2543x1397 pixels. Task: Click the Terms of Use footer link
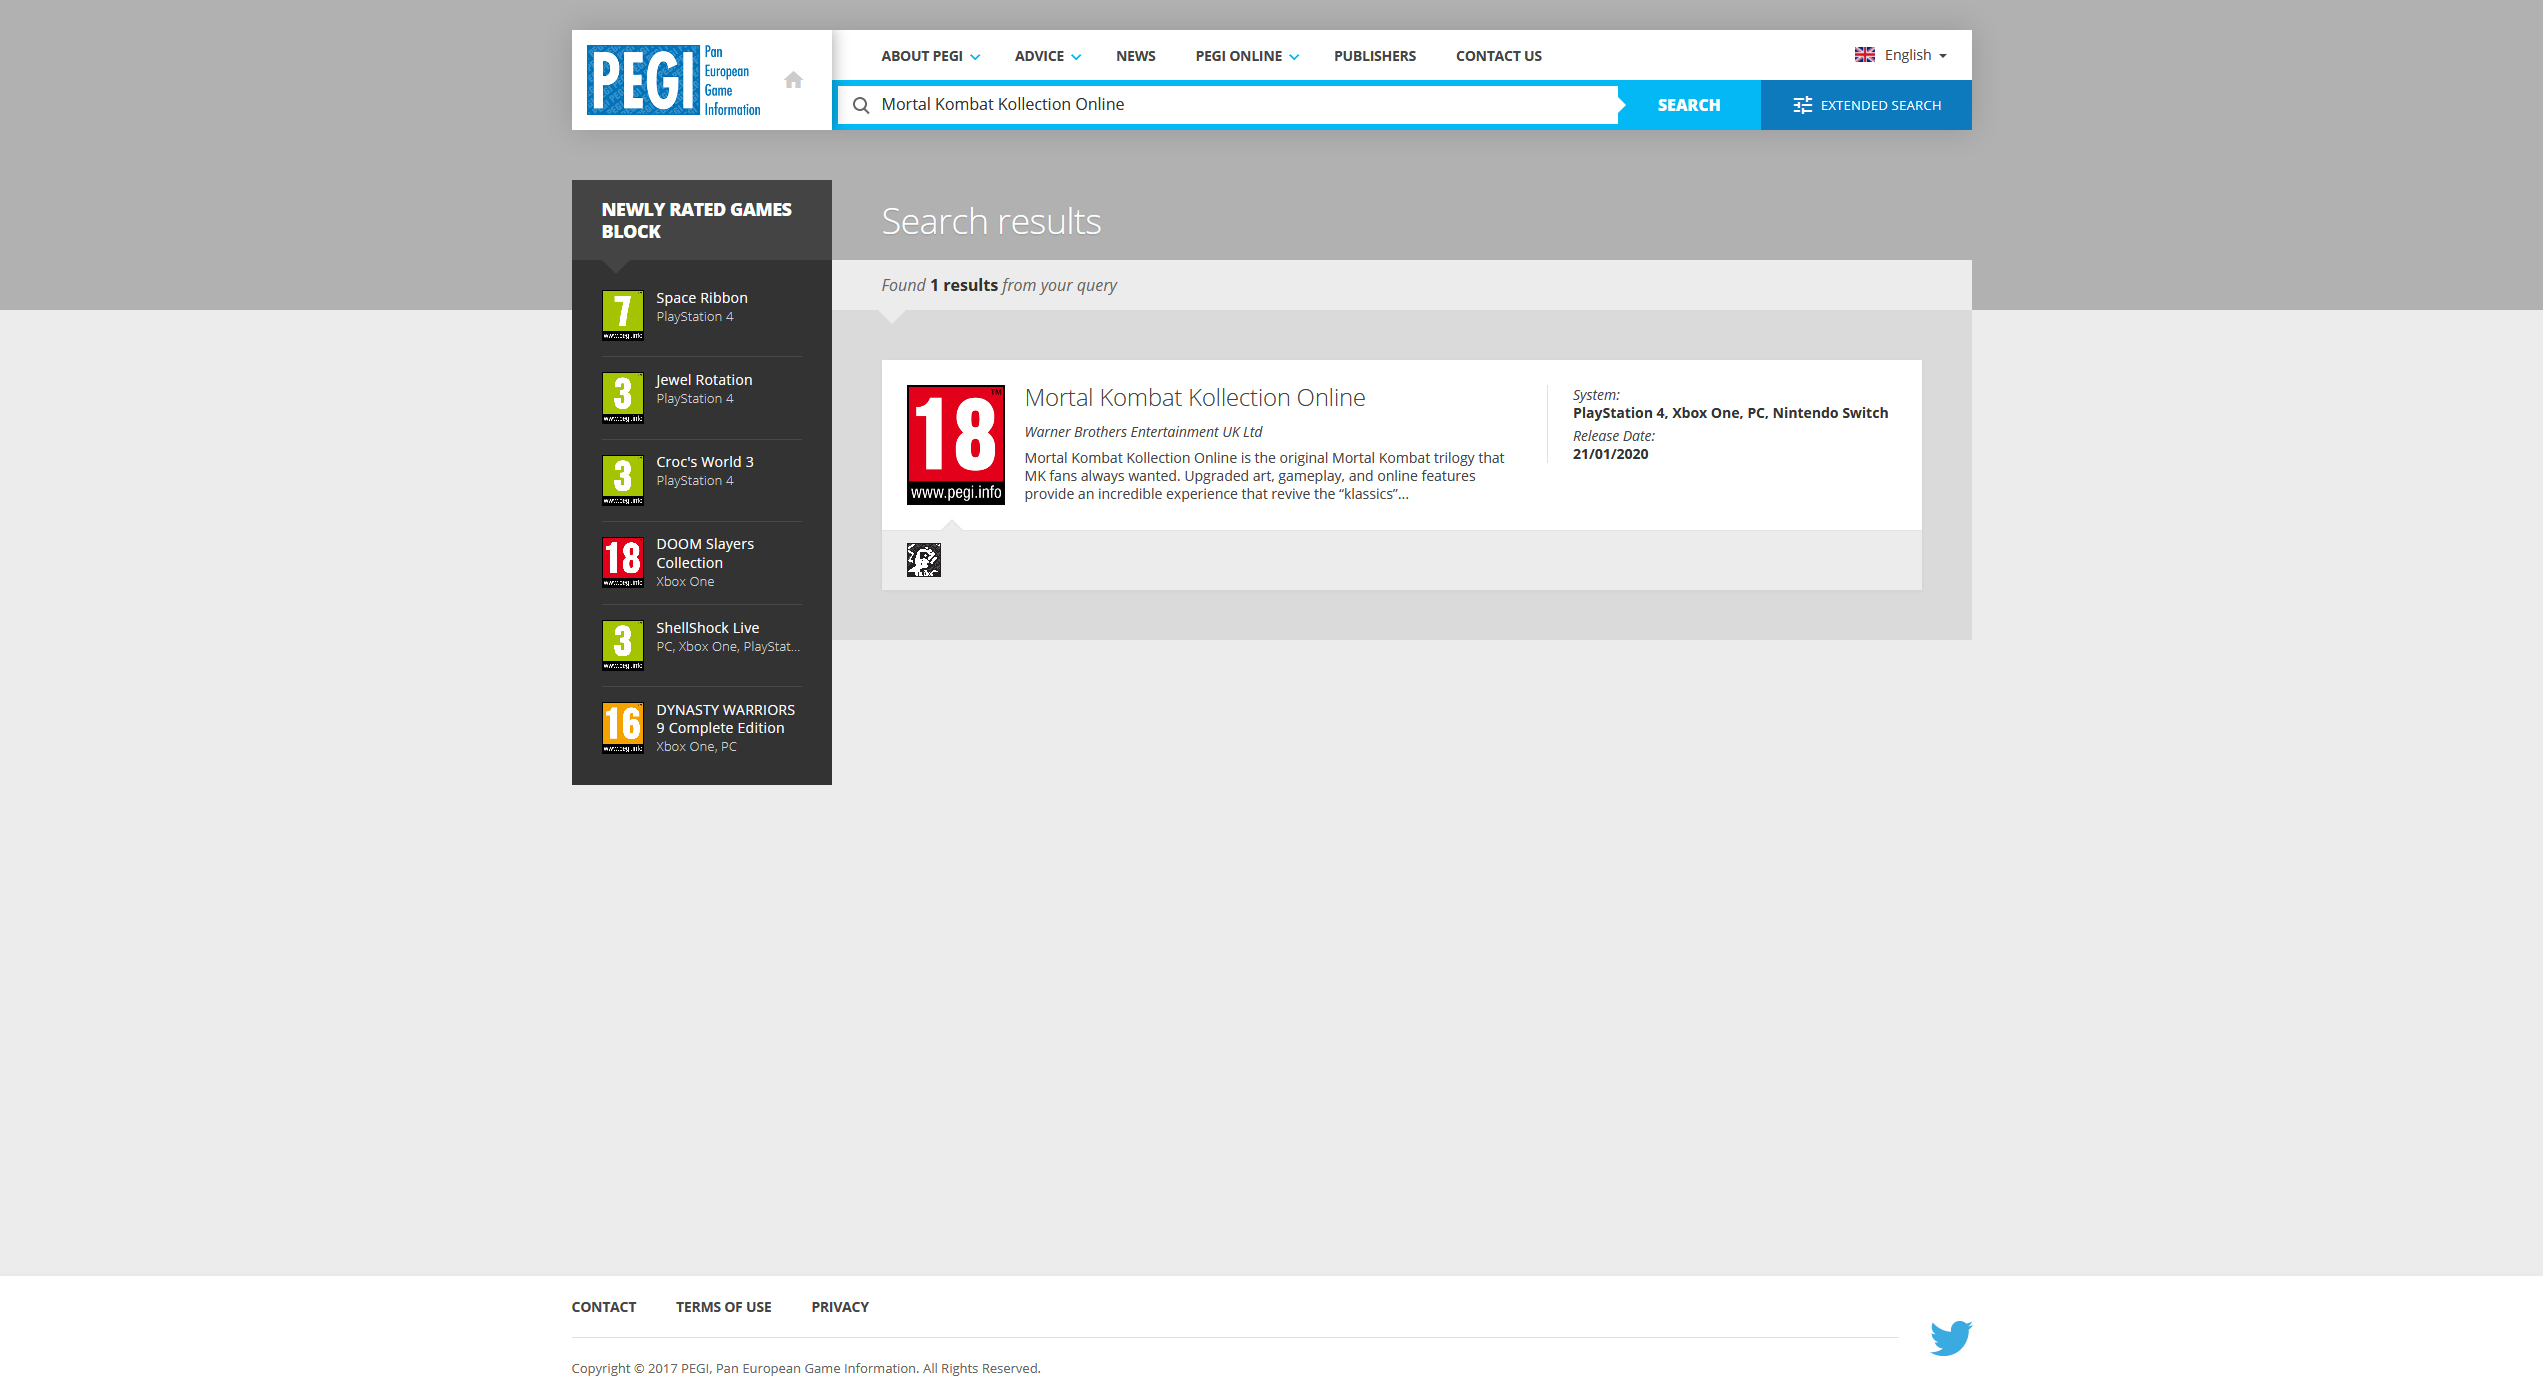[723, 1307]
